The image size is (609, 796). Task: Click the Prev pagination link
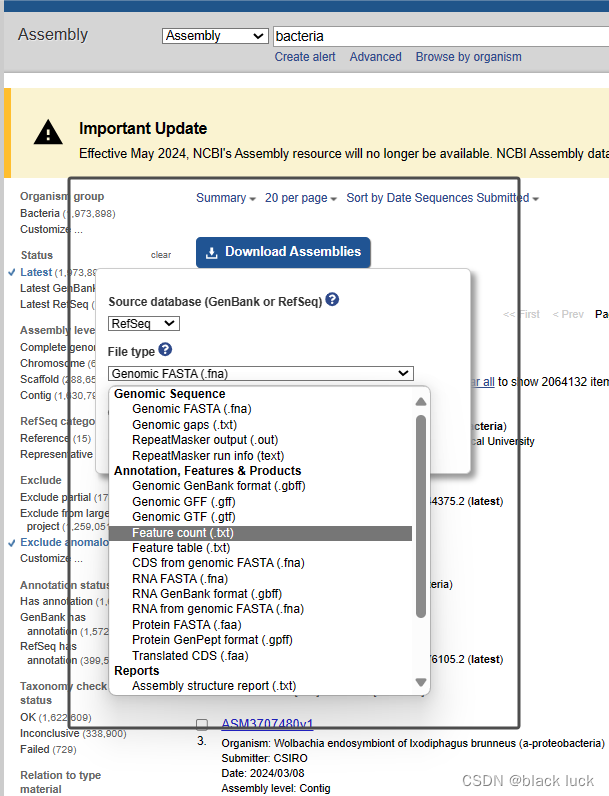click(568, 314)
